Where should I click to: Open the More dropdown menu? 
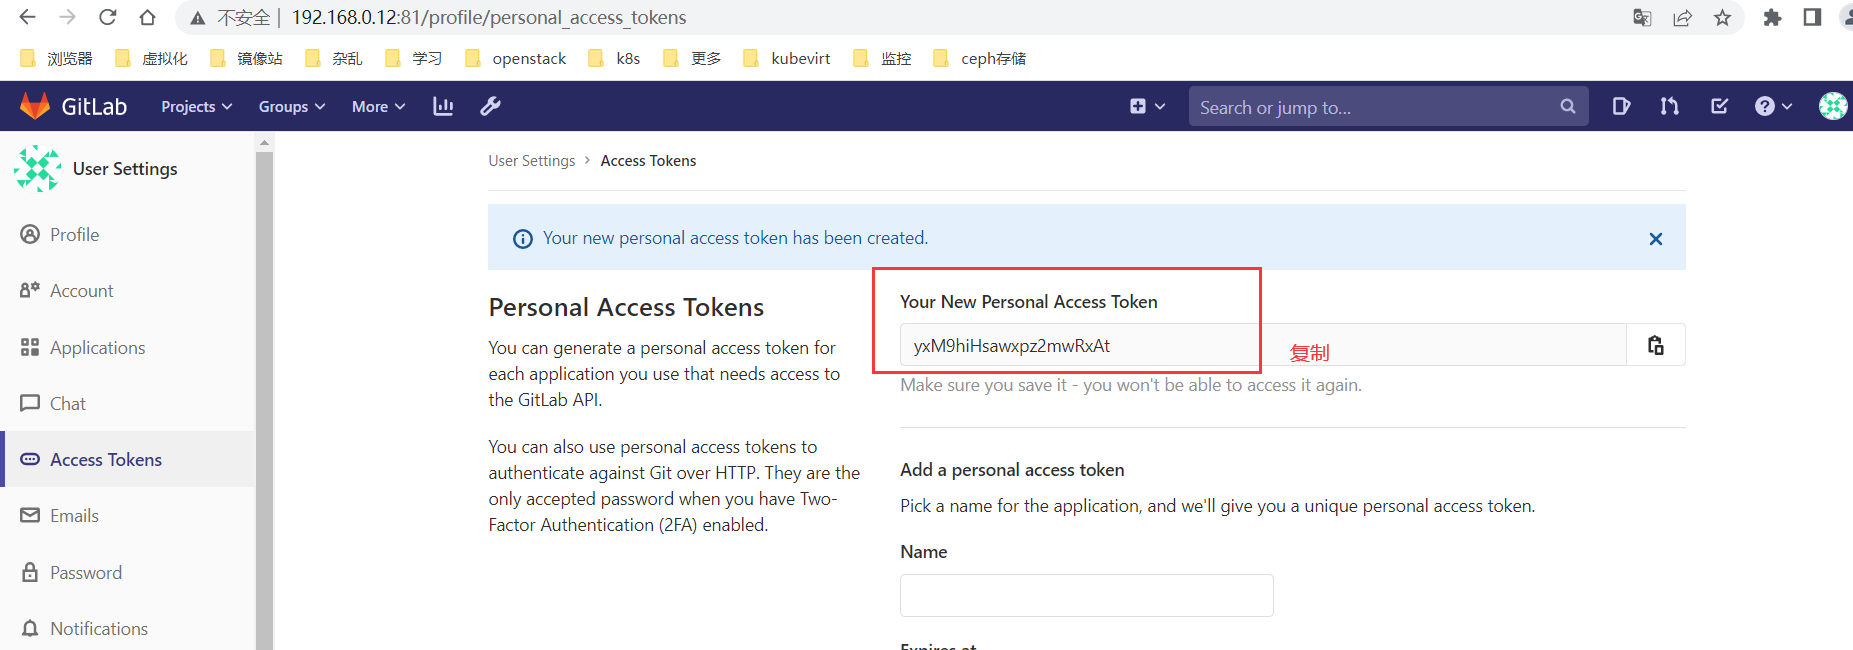pos(378,107)
